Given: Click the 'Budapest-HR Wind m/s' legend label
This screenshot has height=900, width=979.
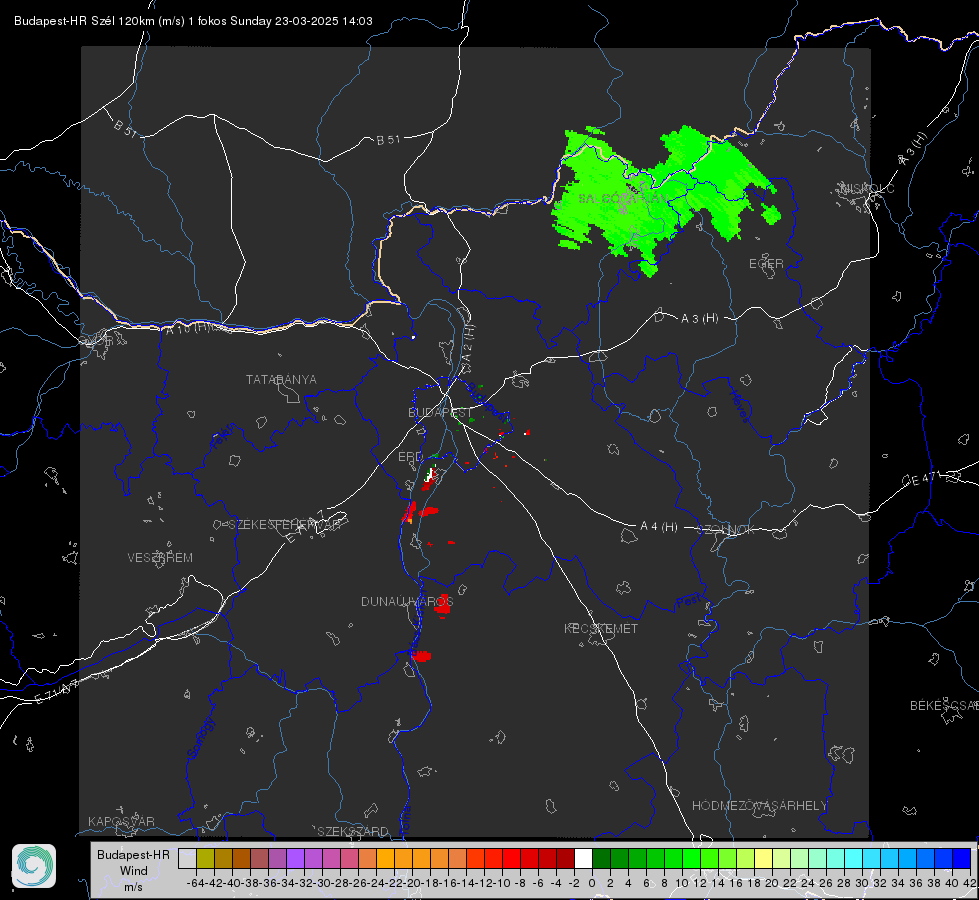Looking at the screenshot, I should point(133,870).
